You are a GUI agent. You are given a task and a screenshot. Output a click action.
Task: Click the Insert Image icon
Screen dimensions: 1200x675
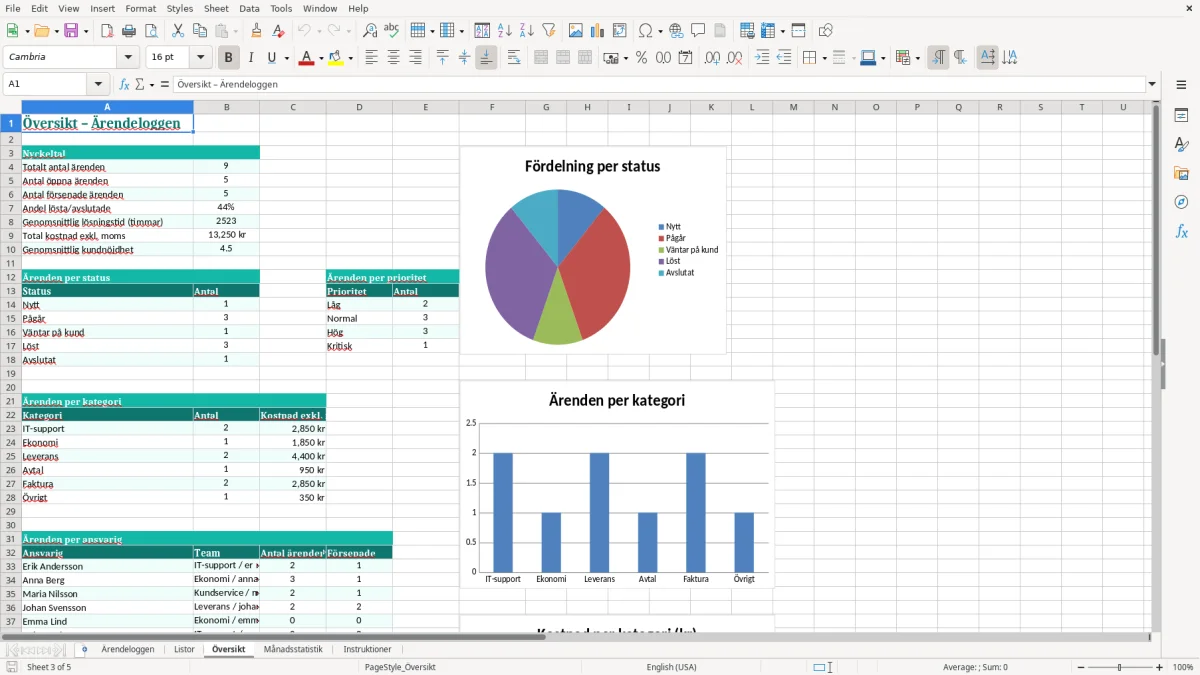(x=576, y=31)
